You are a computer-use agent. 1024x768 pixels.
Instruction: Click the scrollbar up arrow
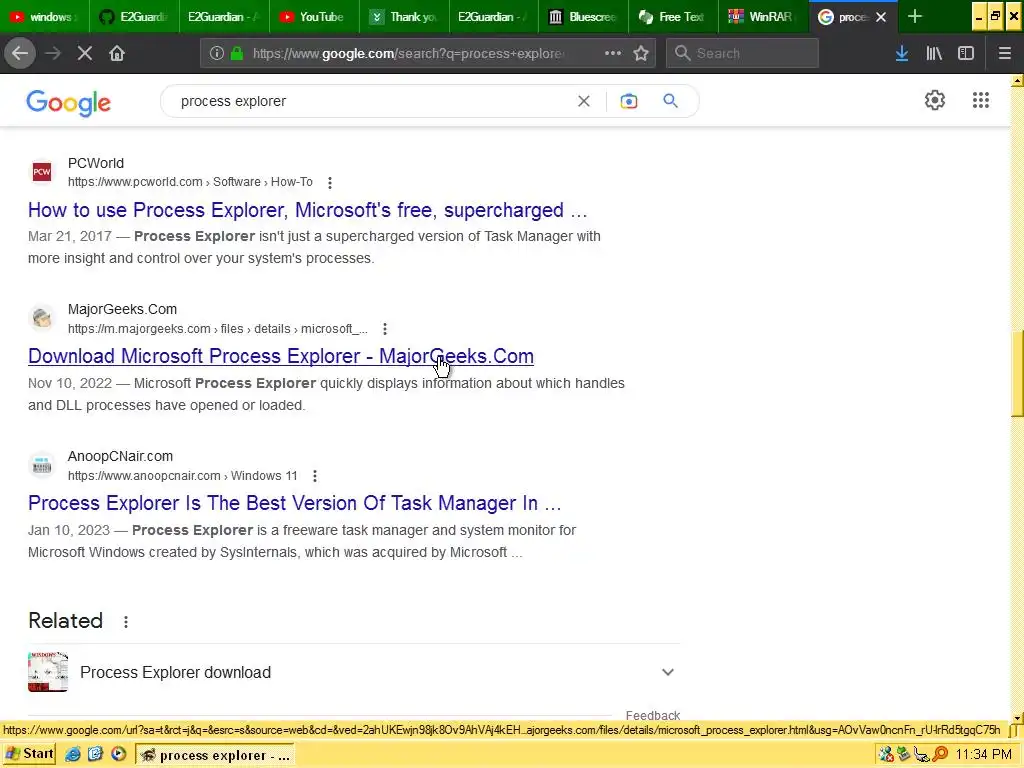click(x=1017, y=81)
